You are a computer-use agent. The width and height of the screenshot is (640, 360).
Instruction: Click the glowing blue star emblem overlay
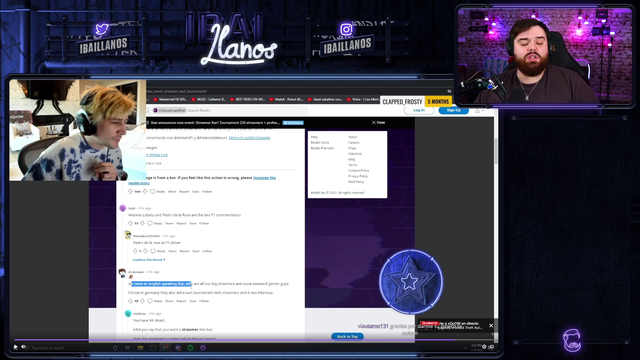411,281
